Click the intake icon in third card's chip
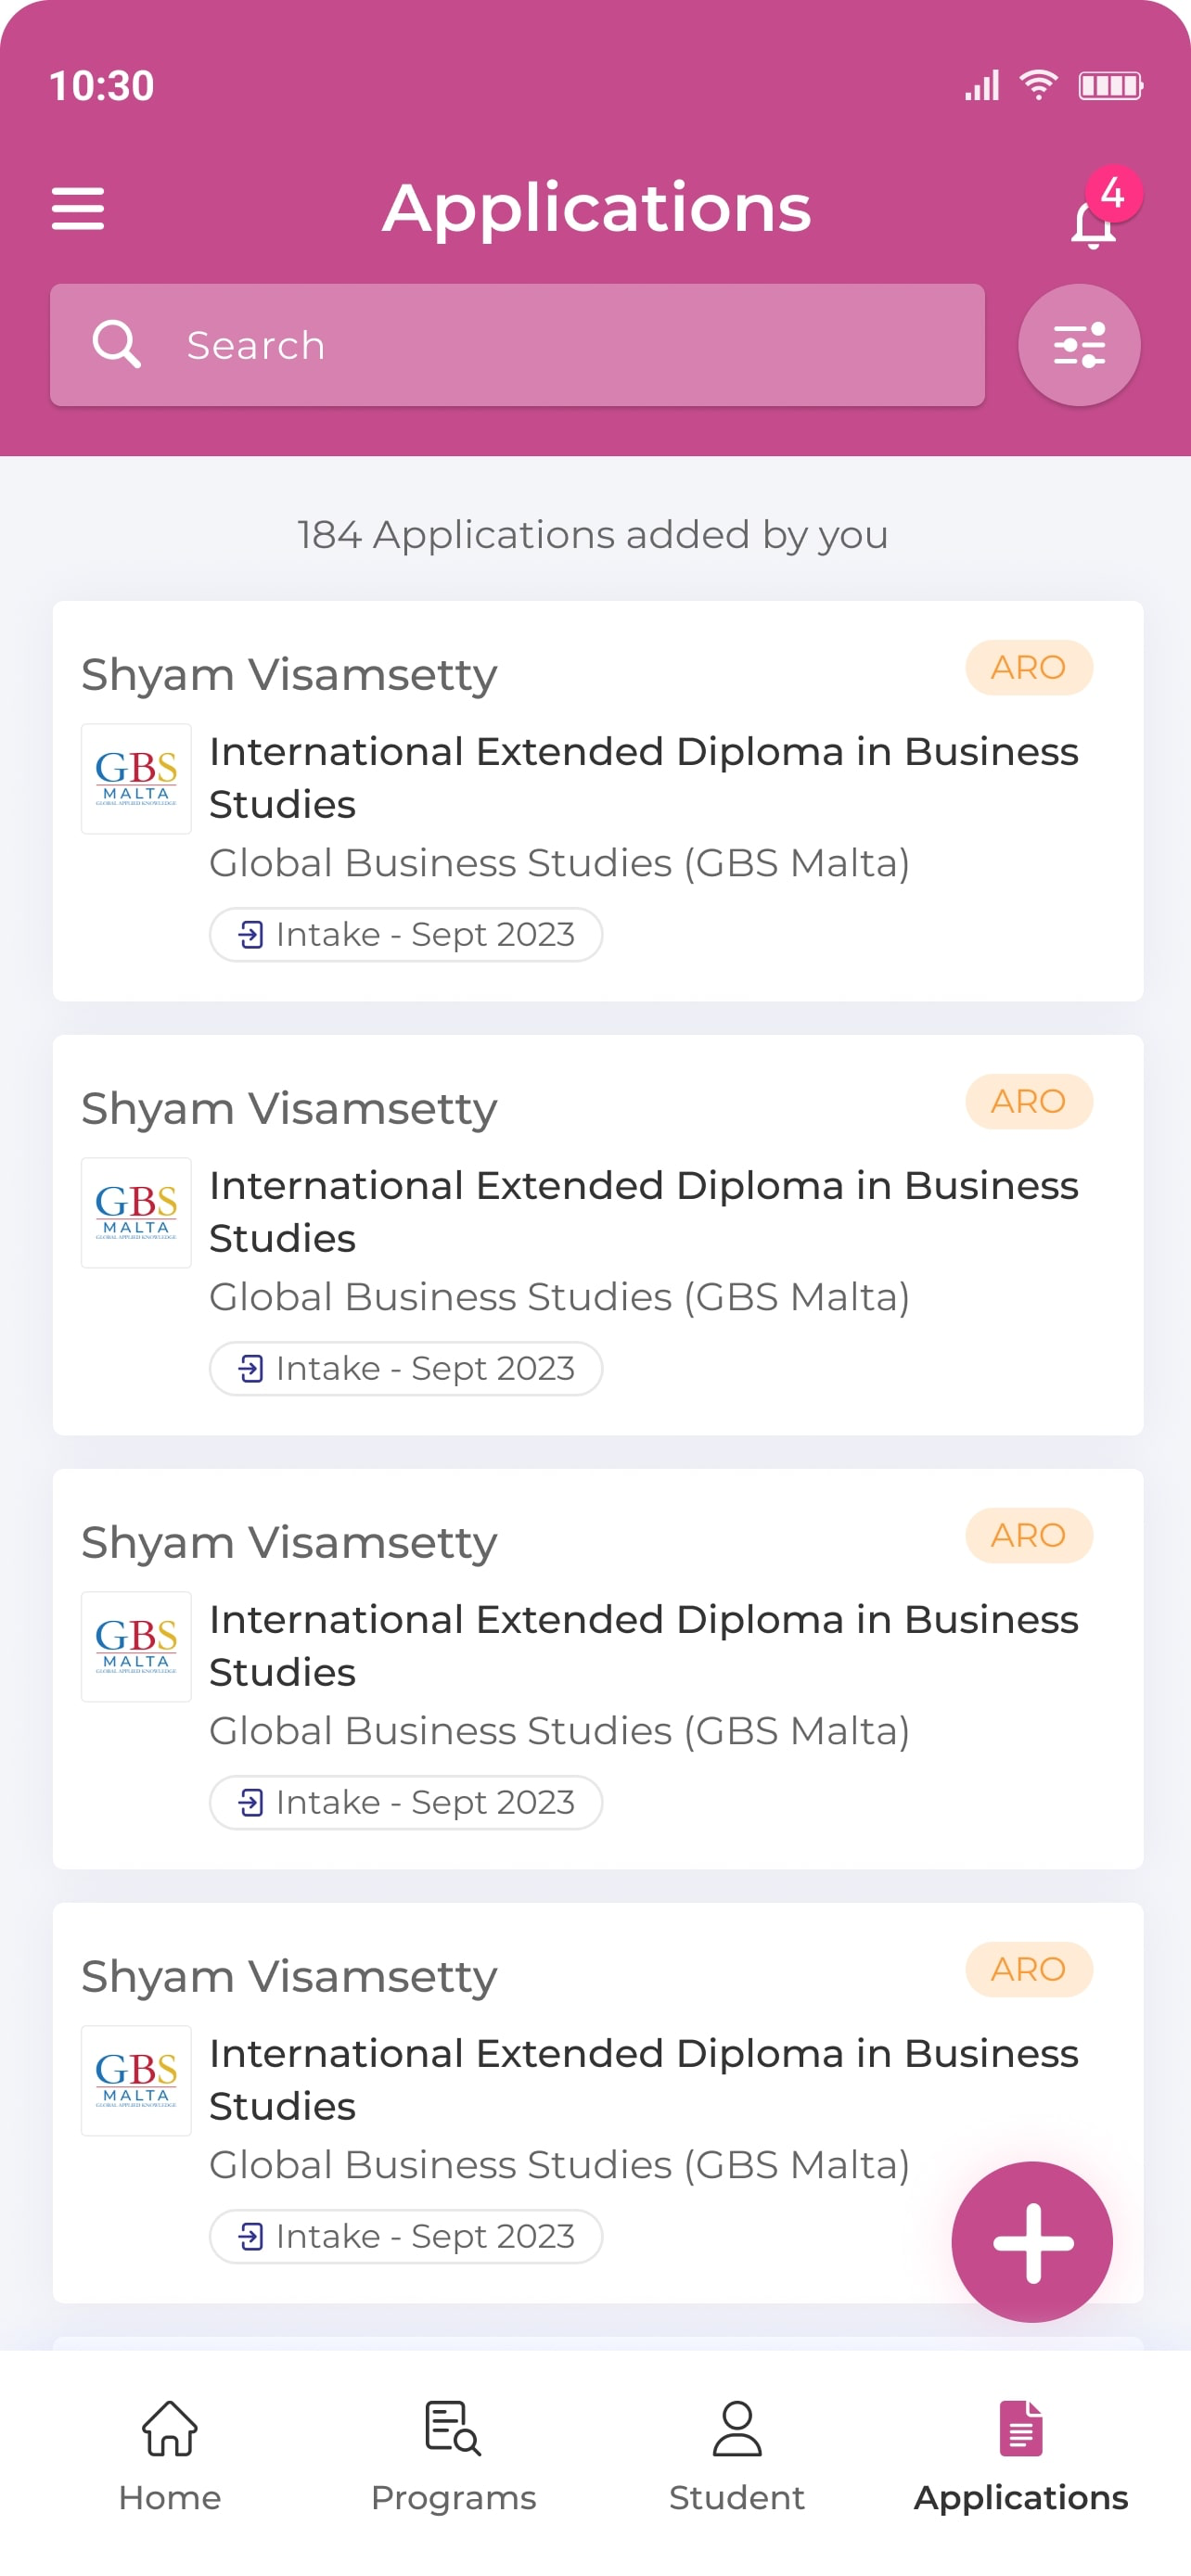Screen dimensions: 1191x2576 click(x=250, y=1802)
